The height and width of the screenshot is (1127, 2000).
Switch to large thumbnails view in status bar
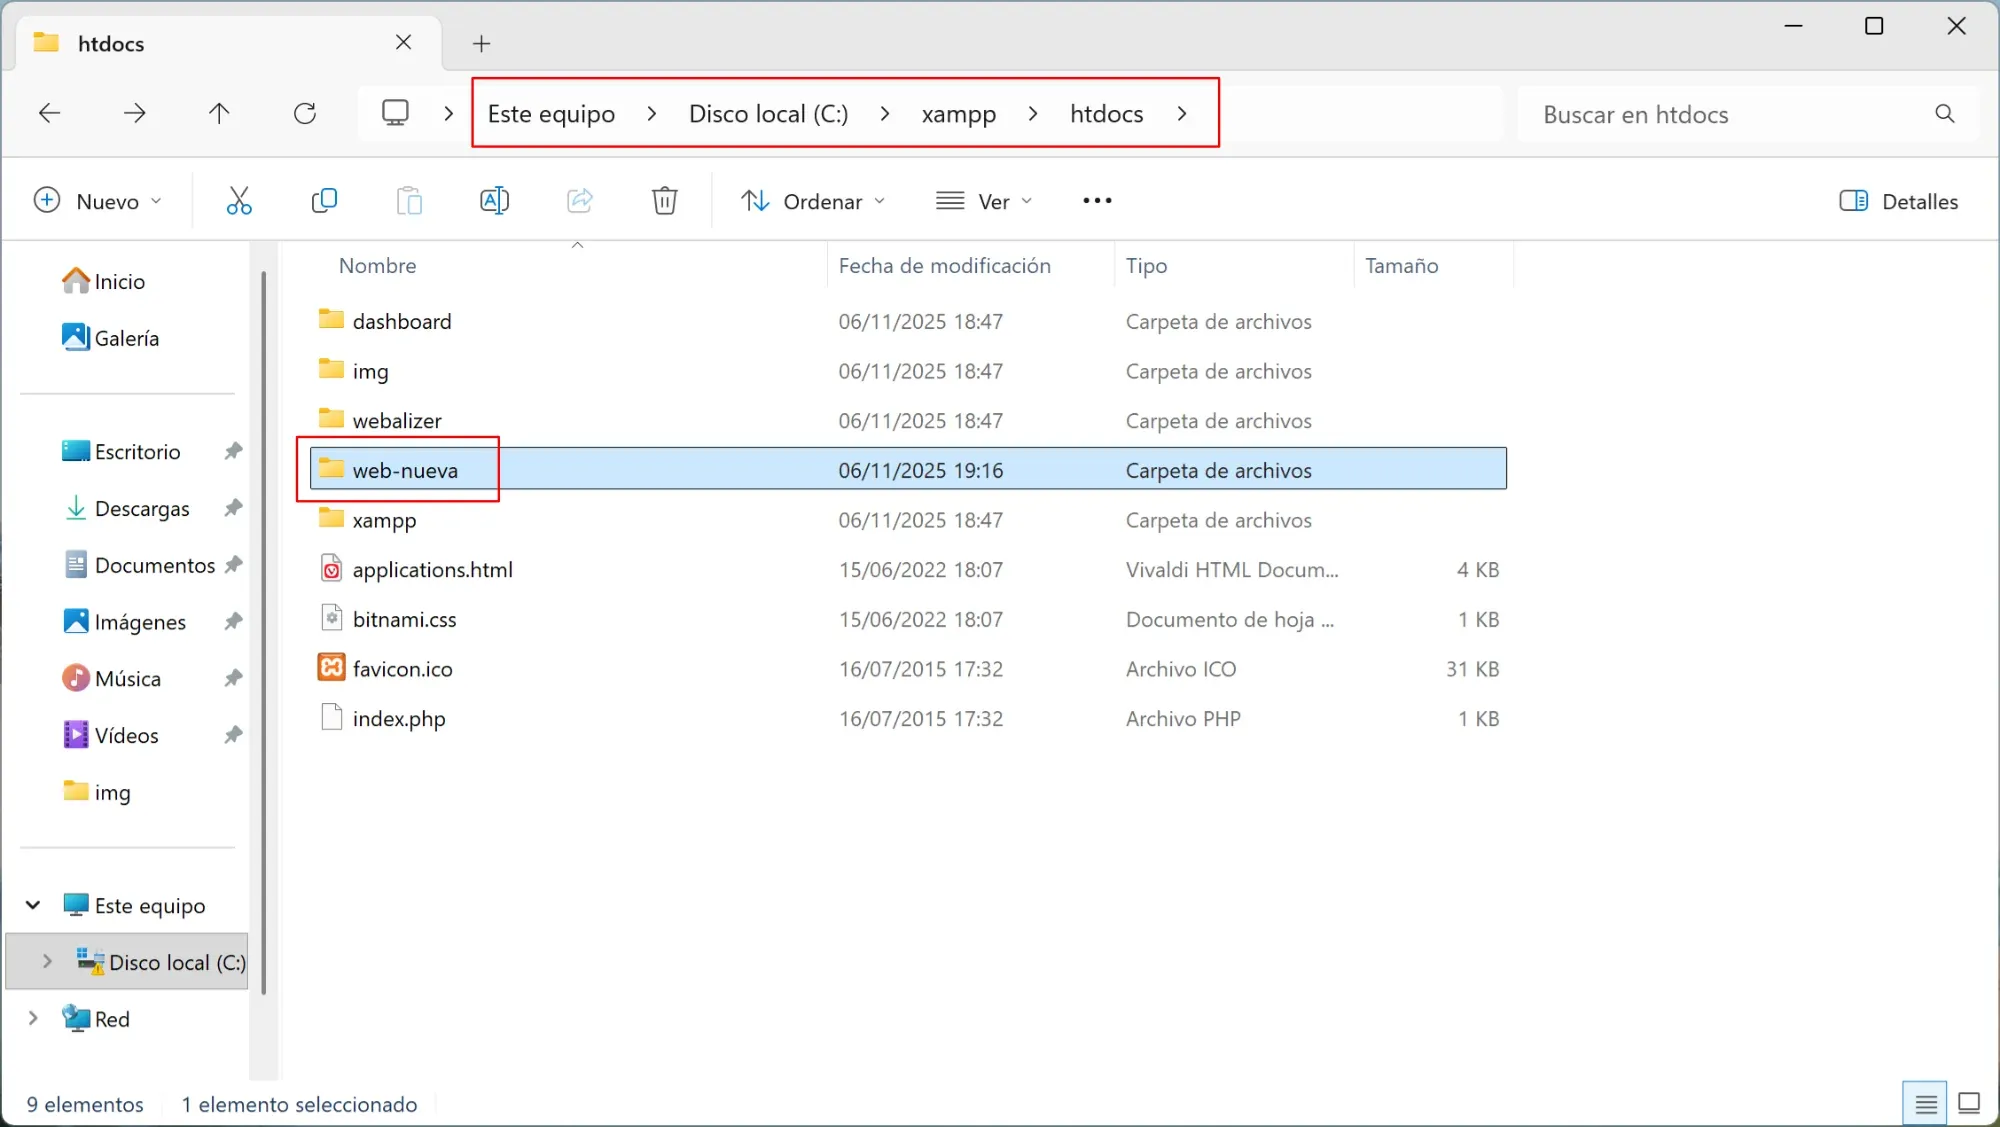tap(1969, 1103)
